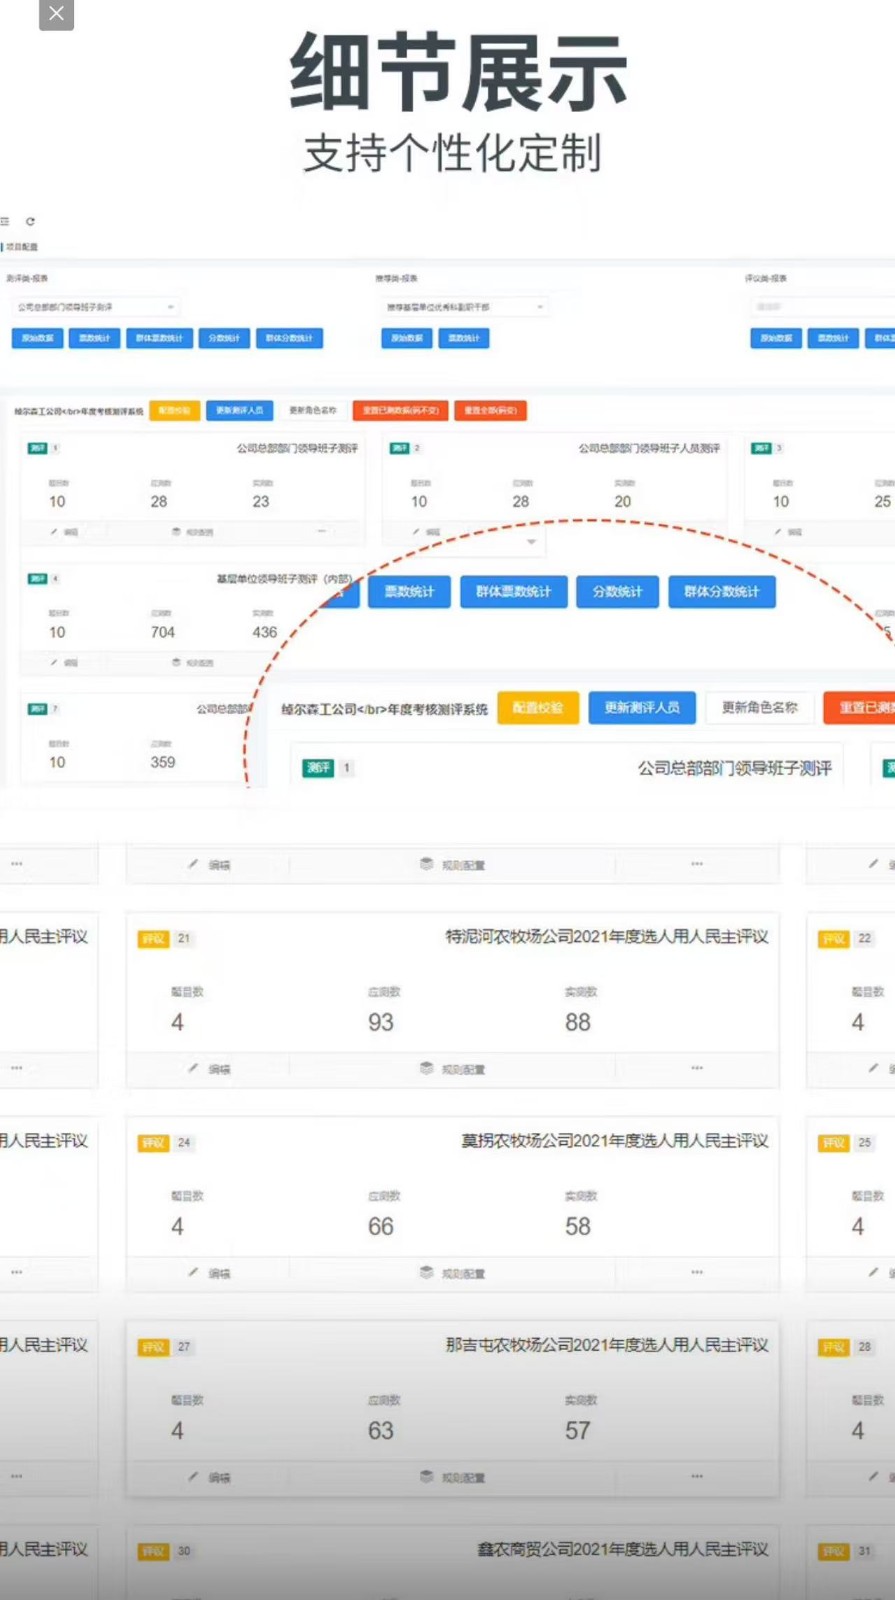
Task: Open the more options ellipsis on card 27
Action: (697, 1476)
